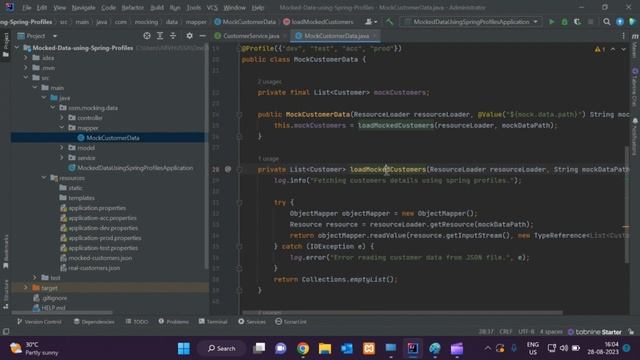This screenshot has width=640, height=360.
Task: Open TODO tool window
Action: coord(137,322)
